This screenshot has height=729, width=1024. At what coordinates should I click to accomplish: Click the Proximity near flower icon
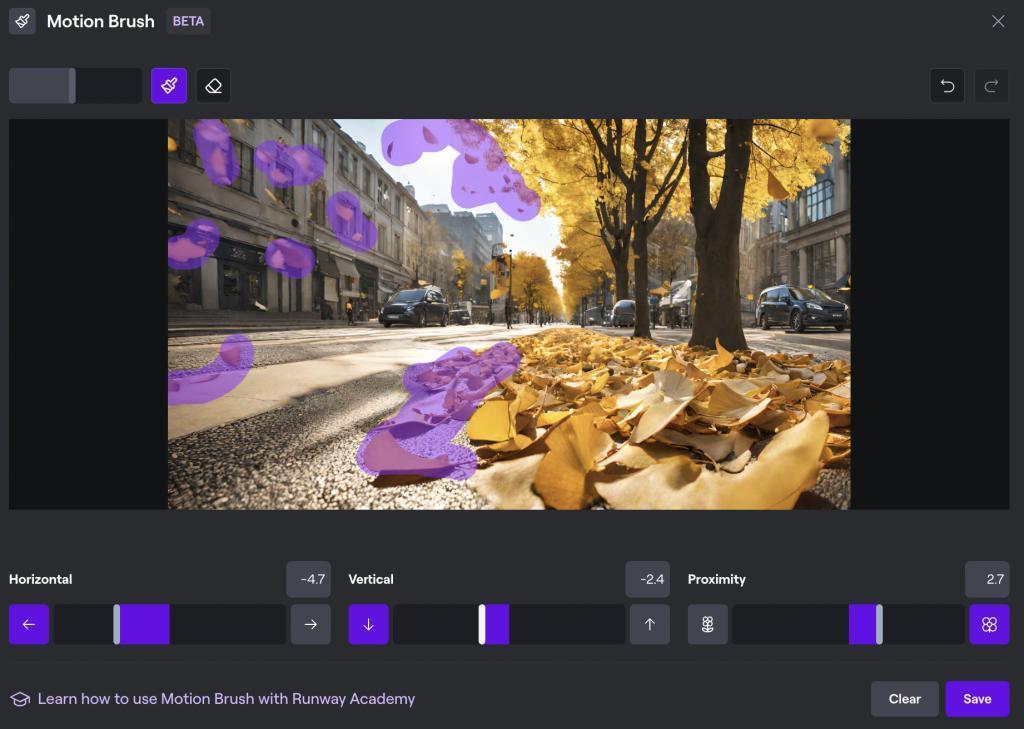click(x=989, y=624)
